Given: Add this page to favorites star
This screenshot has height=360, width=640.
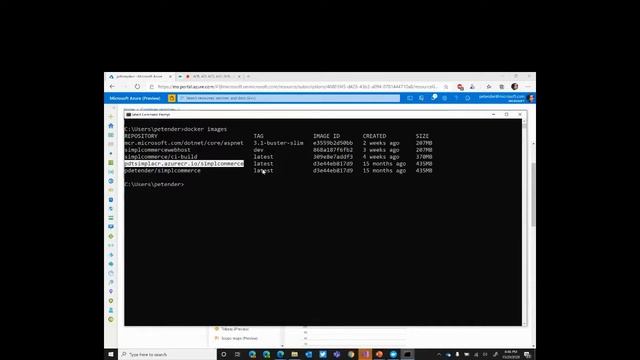Looking at the screenshot, I should [446, 87].
